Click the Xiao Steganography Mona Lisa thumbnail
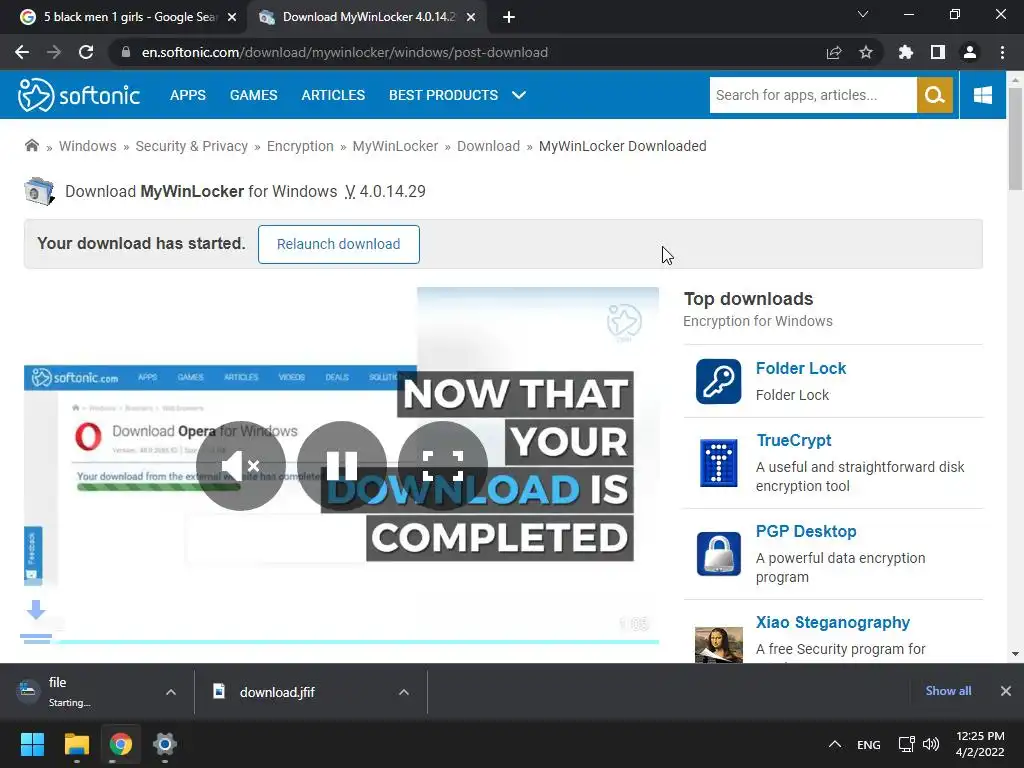This screenshot has width=1024, height=768. 718,645
